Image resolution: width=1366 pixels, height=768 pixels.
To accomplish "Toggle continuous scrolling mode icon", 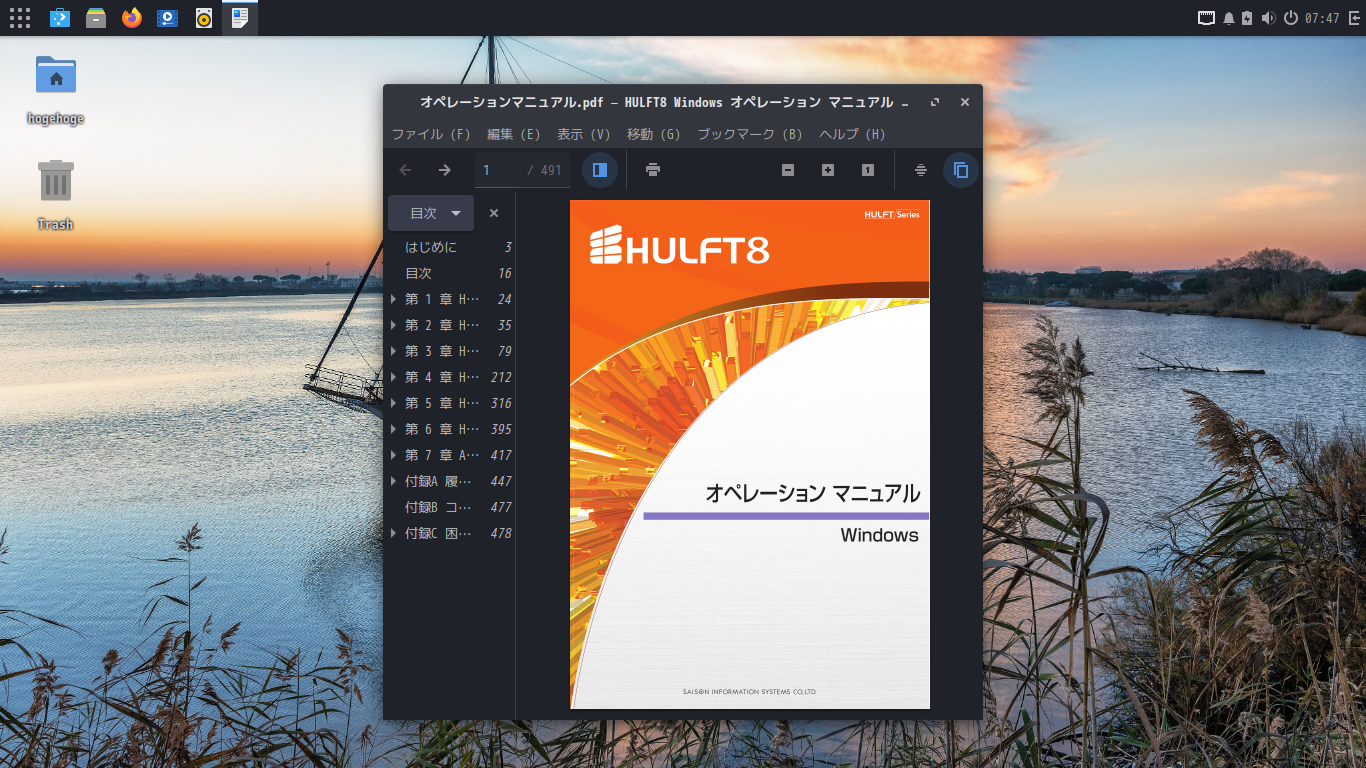I will tap(921, 170).
